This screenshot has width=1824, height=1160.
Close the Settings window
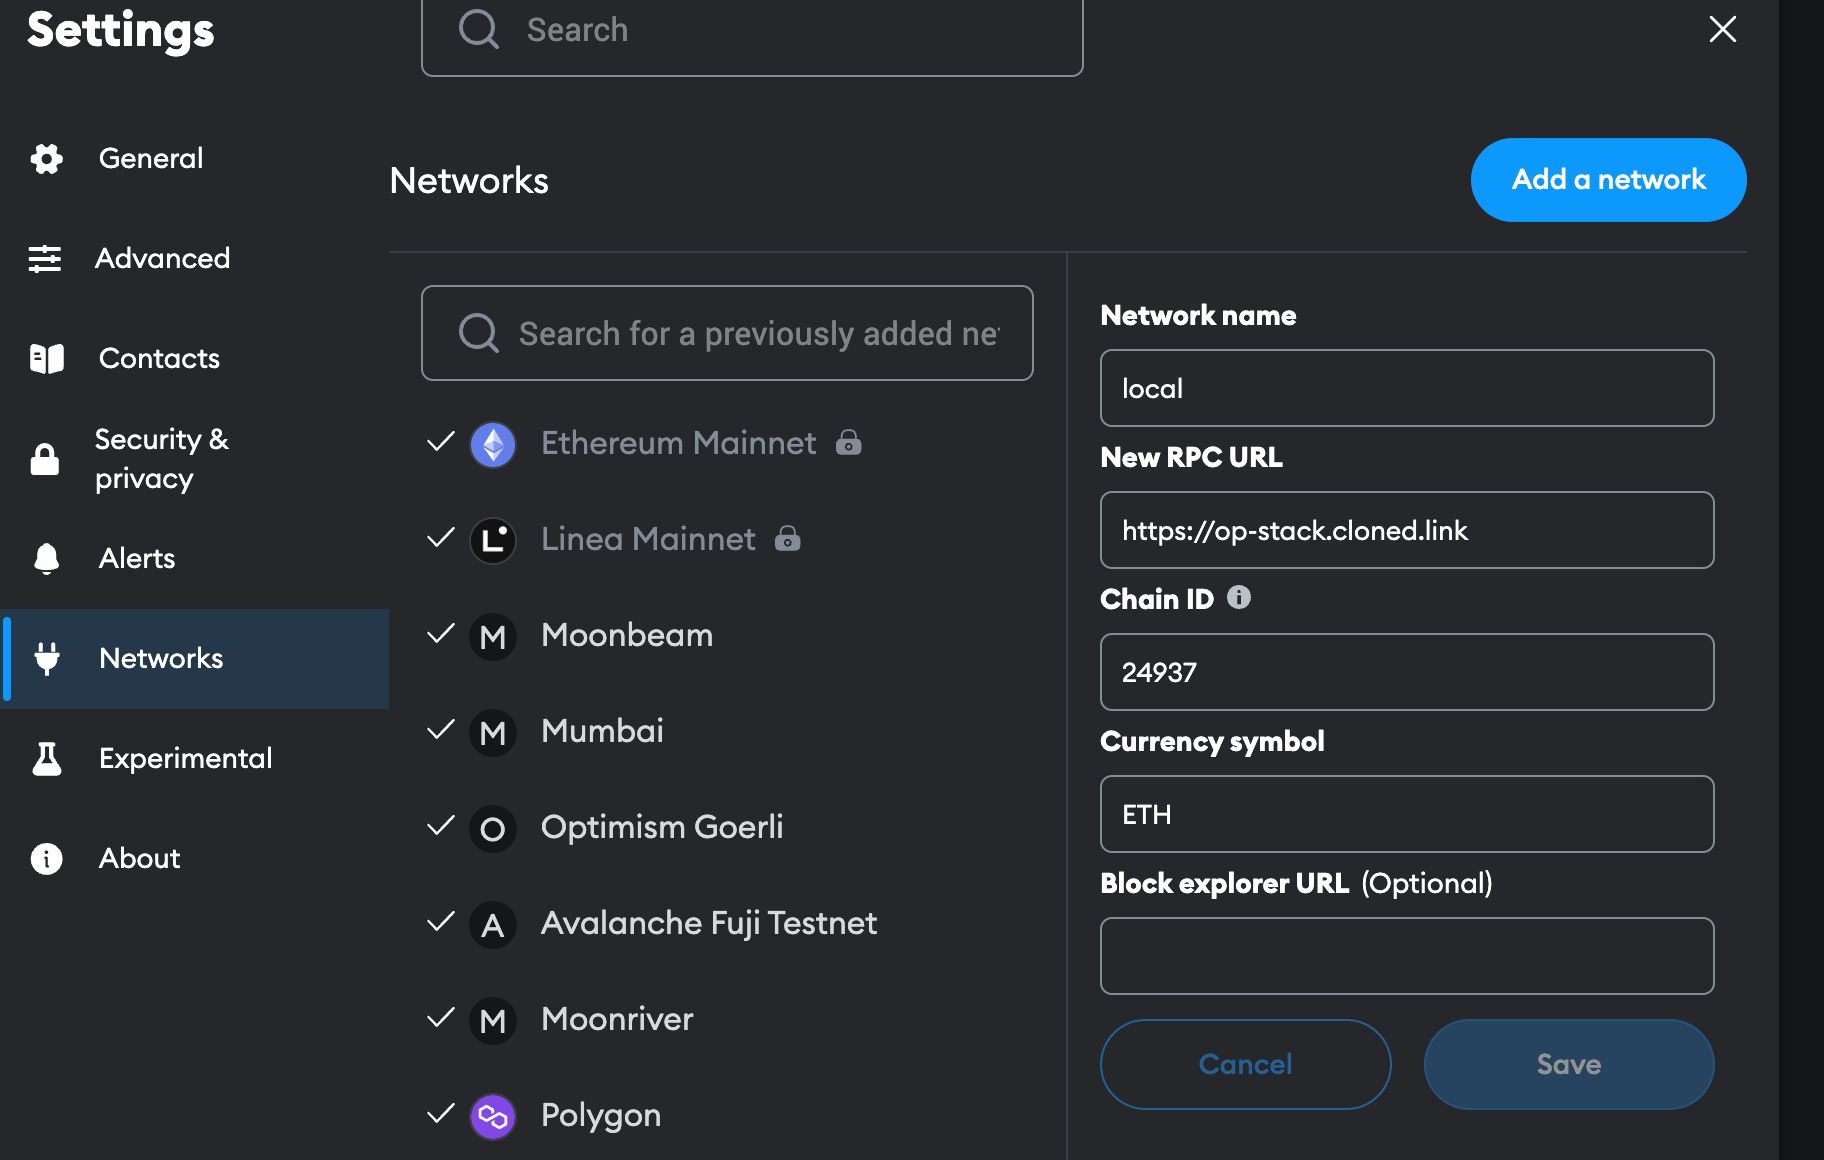pos(1722,29)
